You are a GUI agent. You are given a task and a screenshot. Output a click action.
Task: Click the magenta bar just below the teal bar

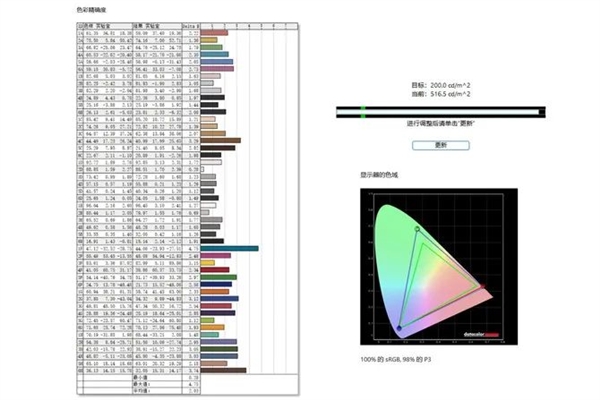tap(215, 255)
